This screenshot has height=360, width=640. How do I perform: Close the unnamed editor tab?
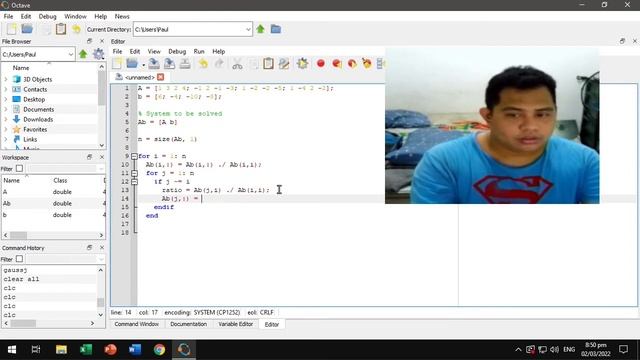pos(160,77)
